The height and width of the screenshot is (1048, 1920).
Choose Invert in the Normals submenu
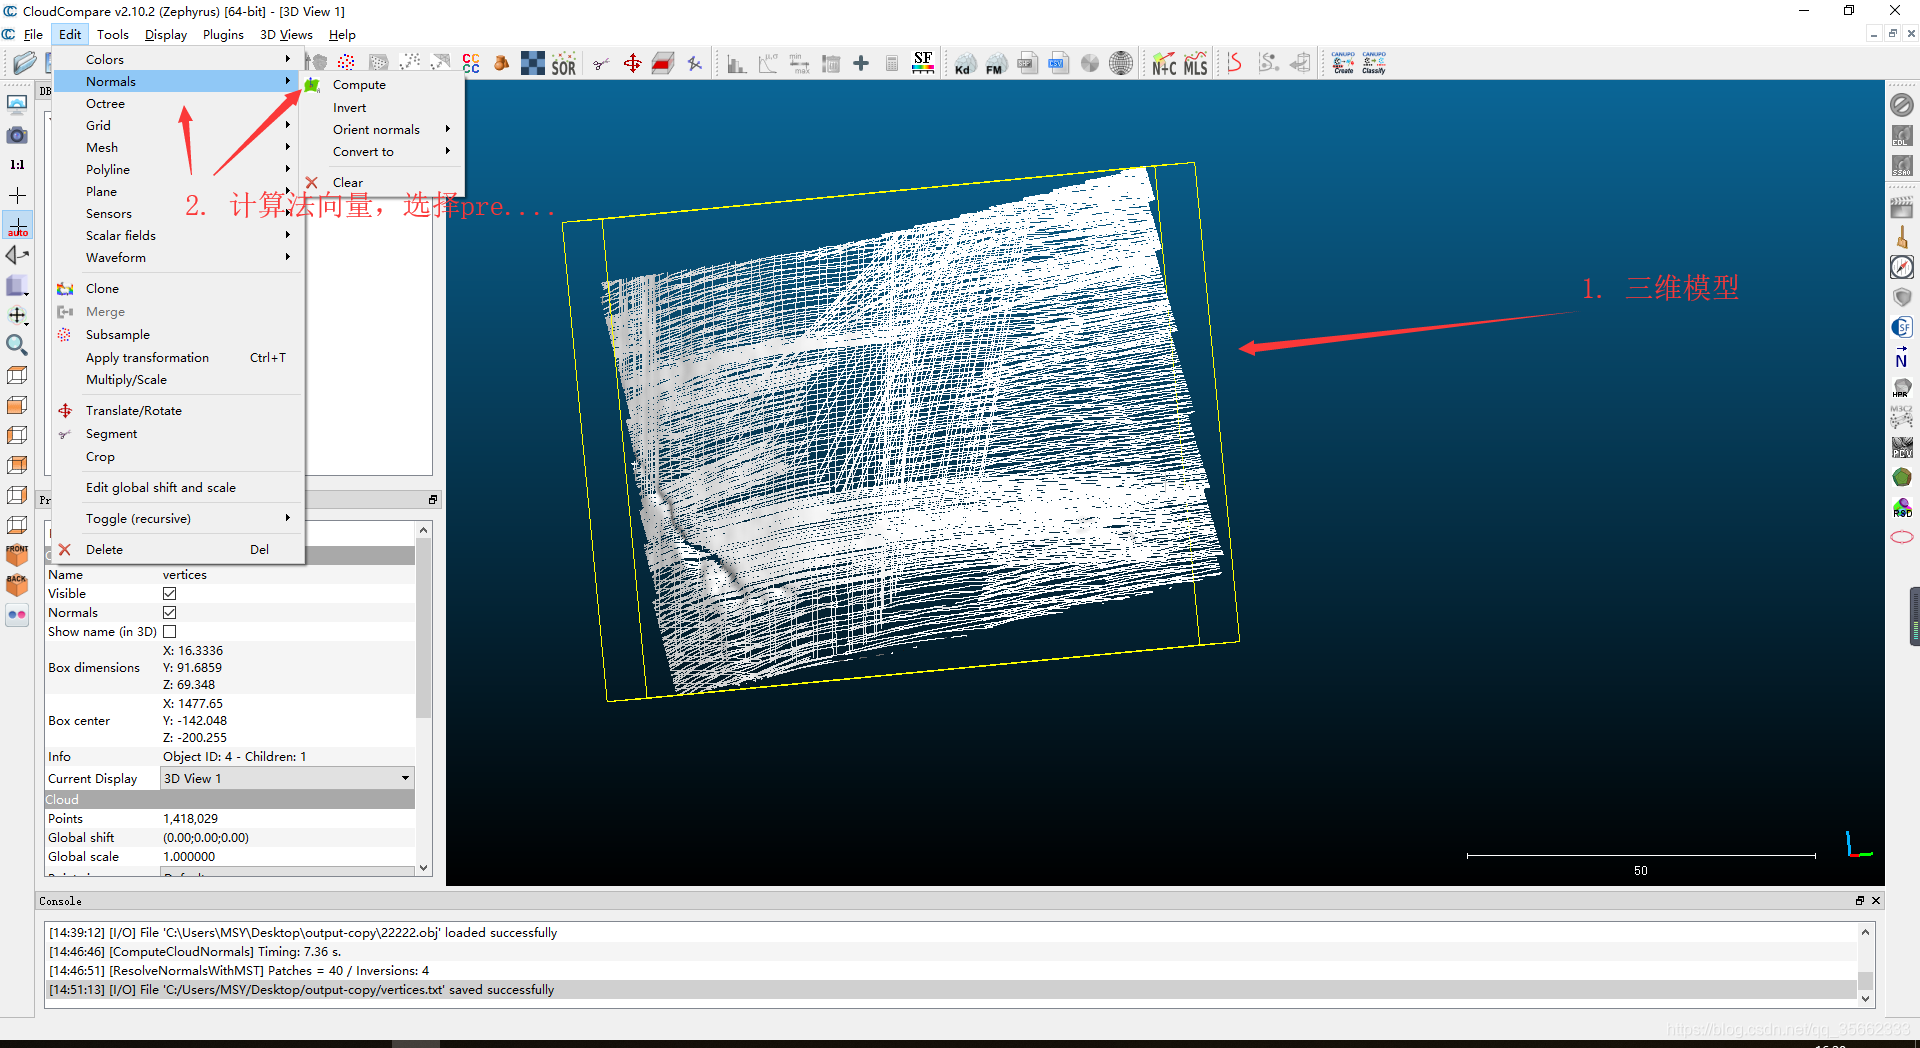tap(384, 108)
